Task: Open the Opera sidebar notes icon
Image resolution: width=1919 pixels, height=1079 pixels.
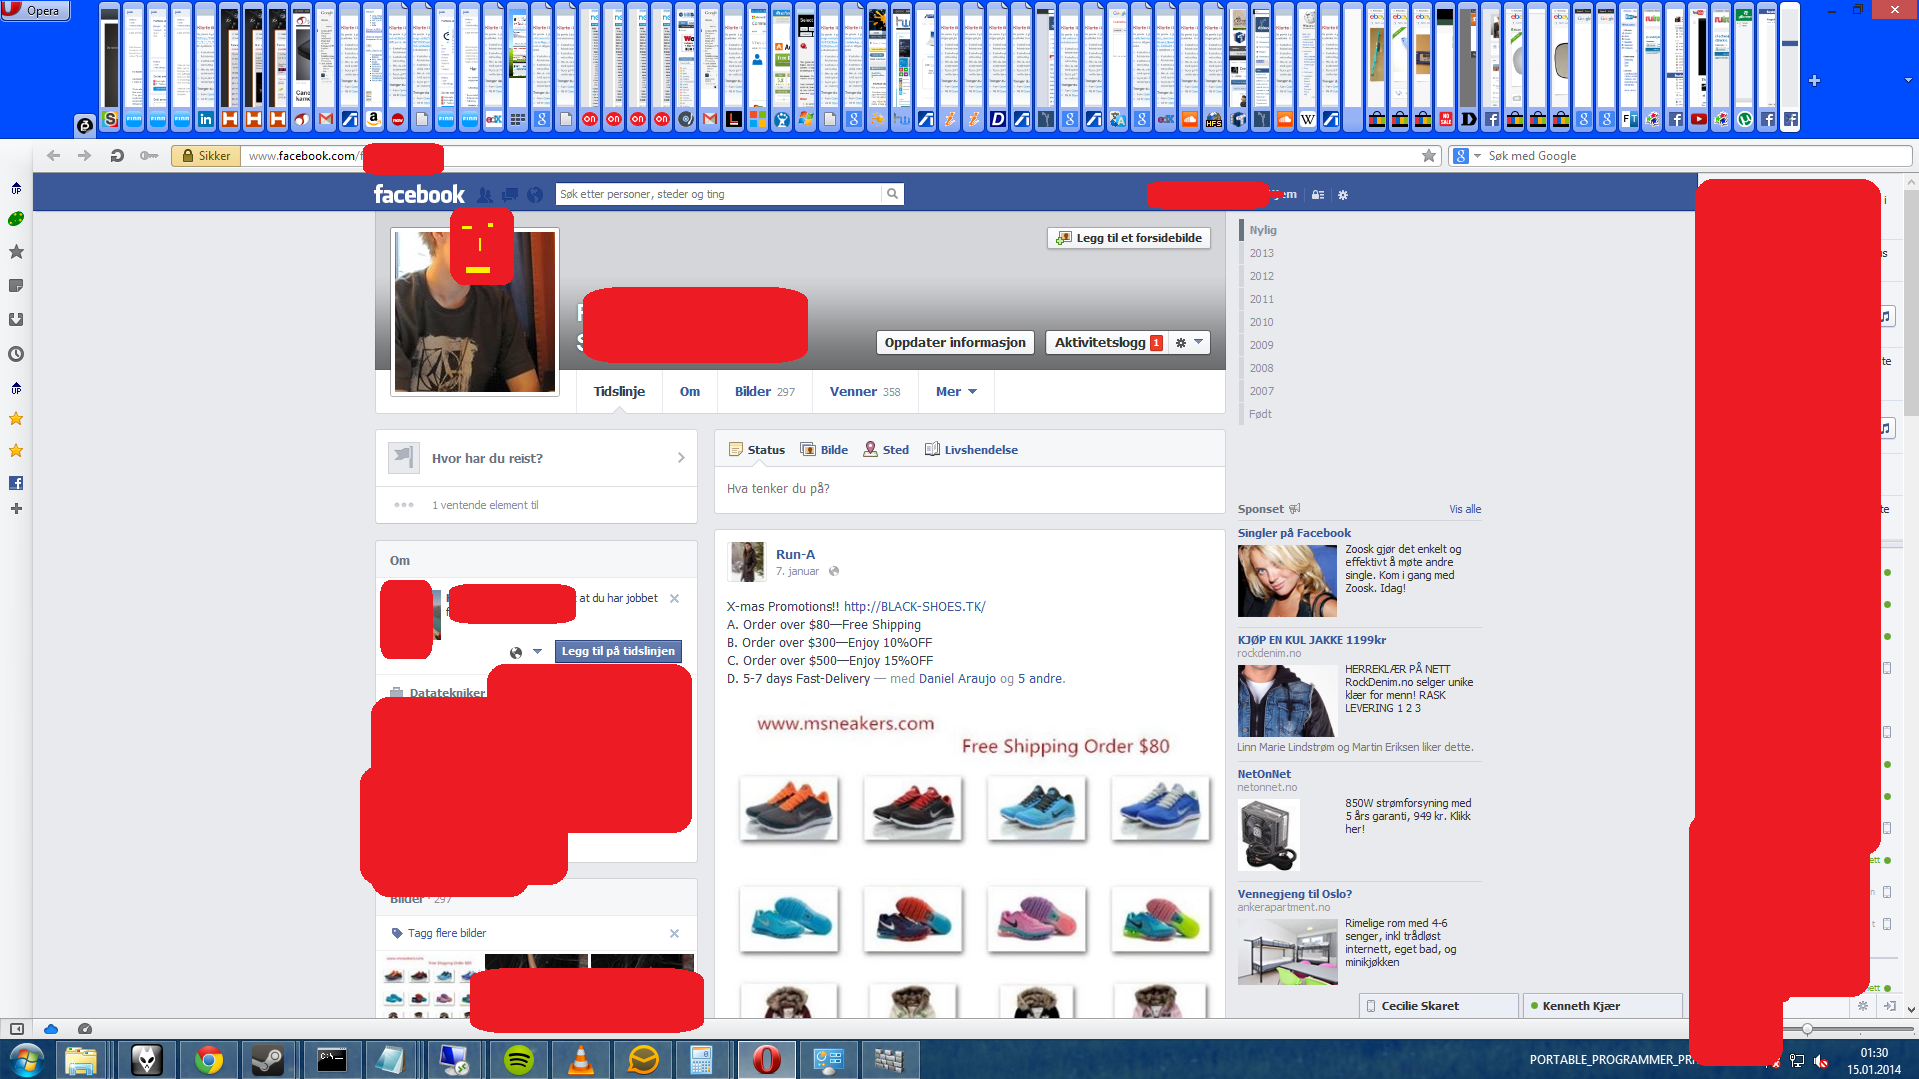Action: click(16, 286)
